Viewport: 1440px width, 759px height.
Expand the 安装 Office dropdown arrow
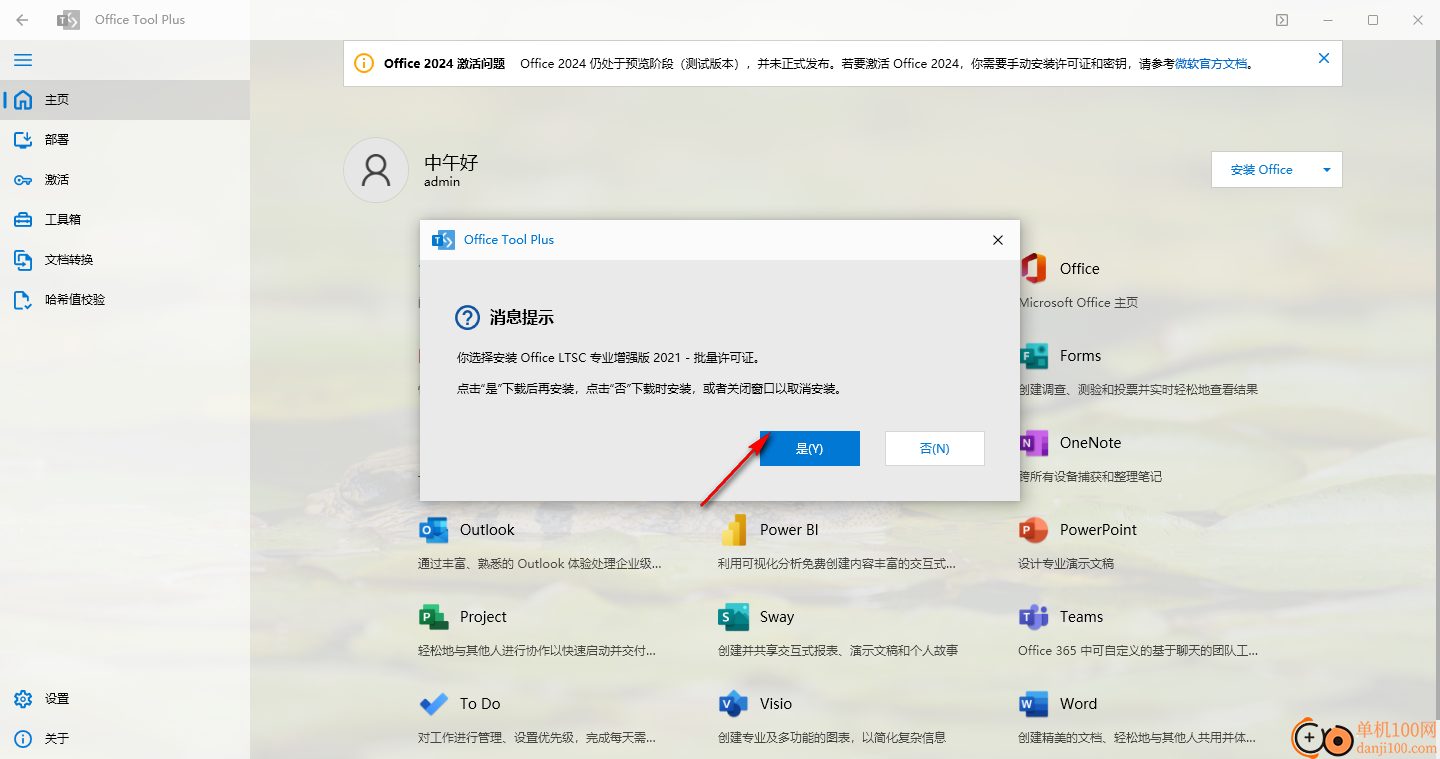click(1327, 170)
